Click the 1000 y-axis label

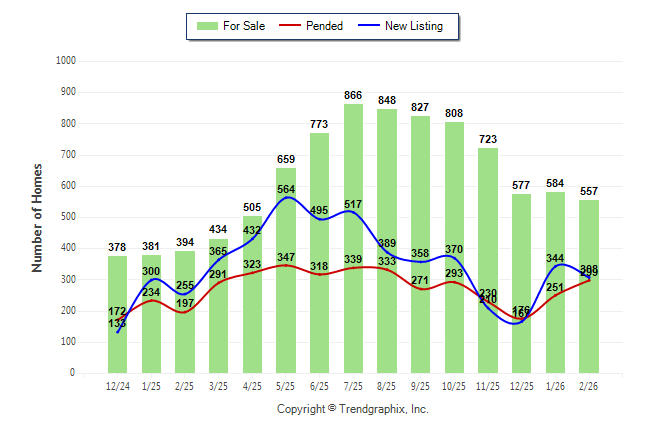tap(65, 61)
